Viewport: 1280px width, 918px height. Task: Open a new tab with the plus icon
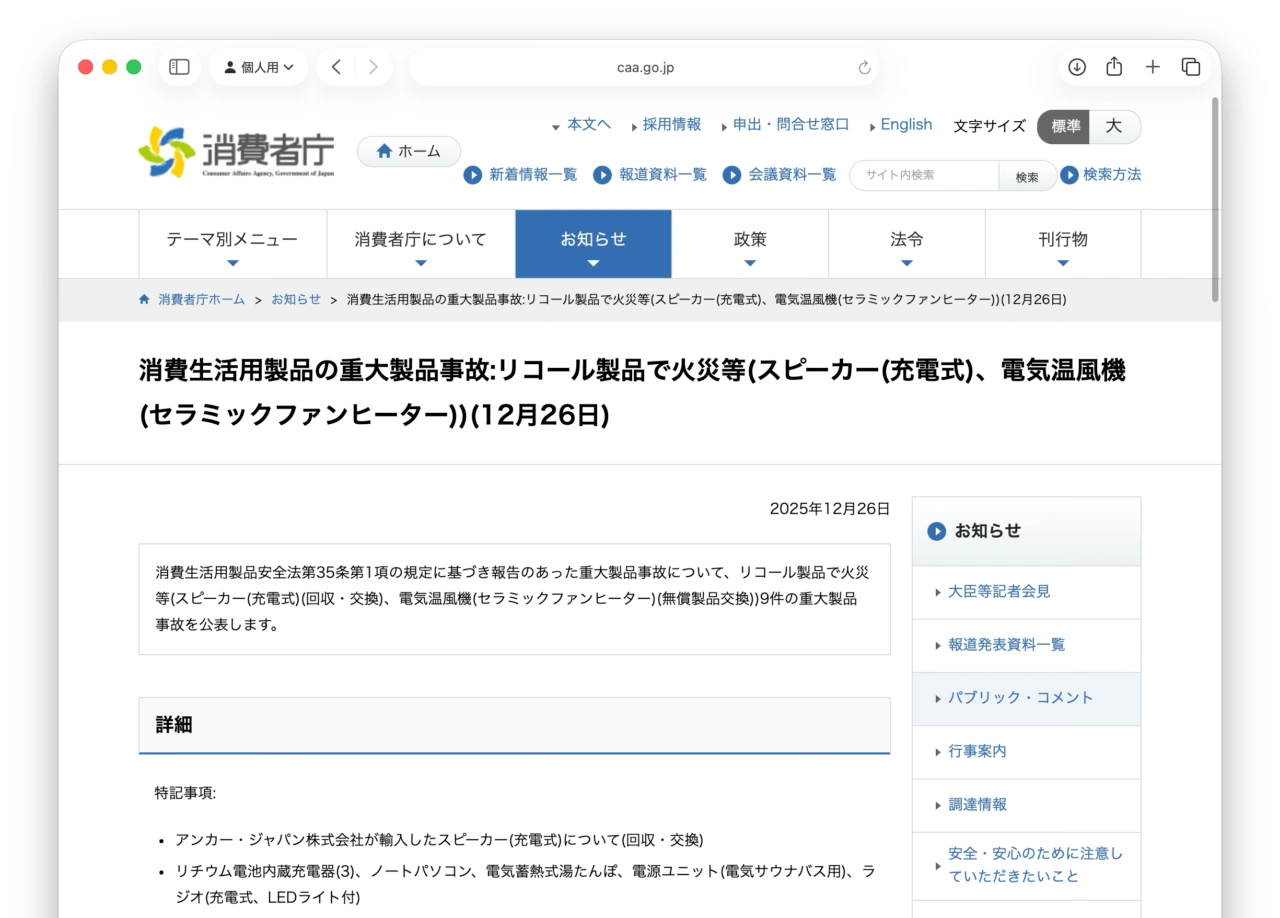[x=1152, y=67]
